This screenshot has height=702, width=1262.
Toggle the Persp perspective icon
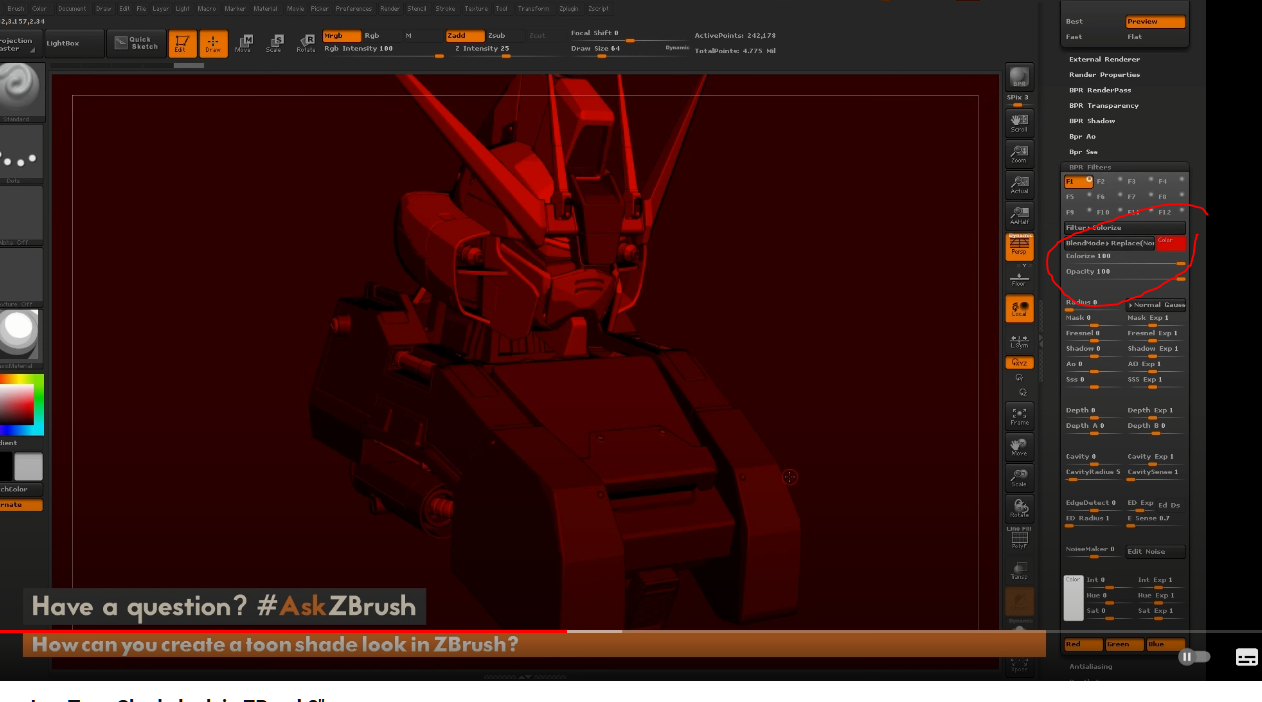click(1019, 247)
